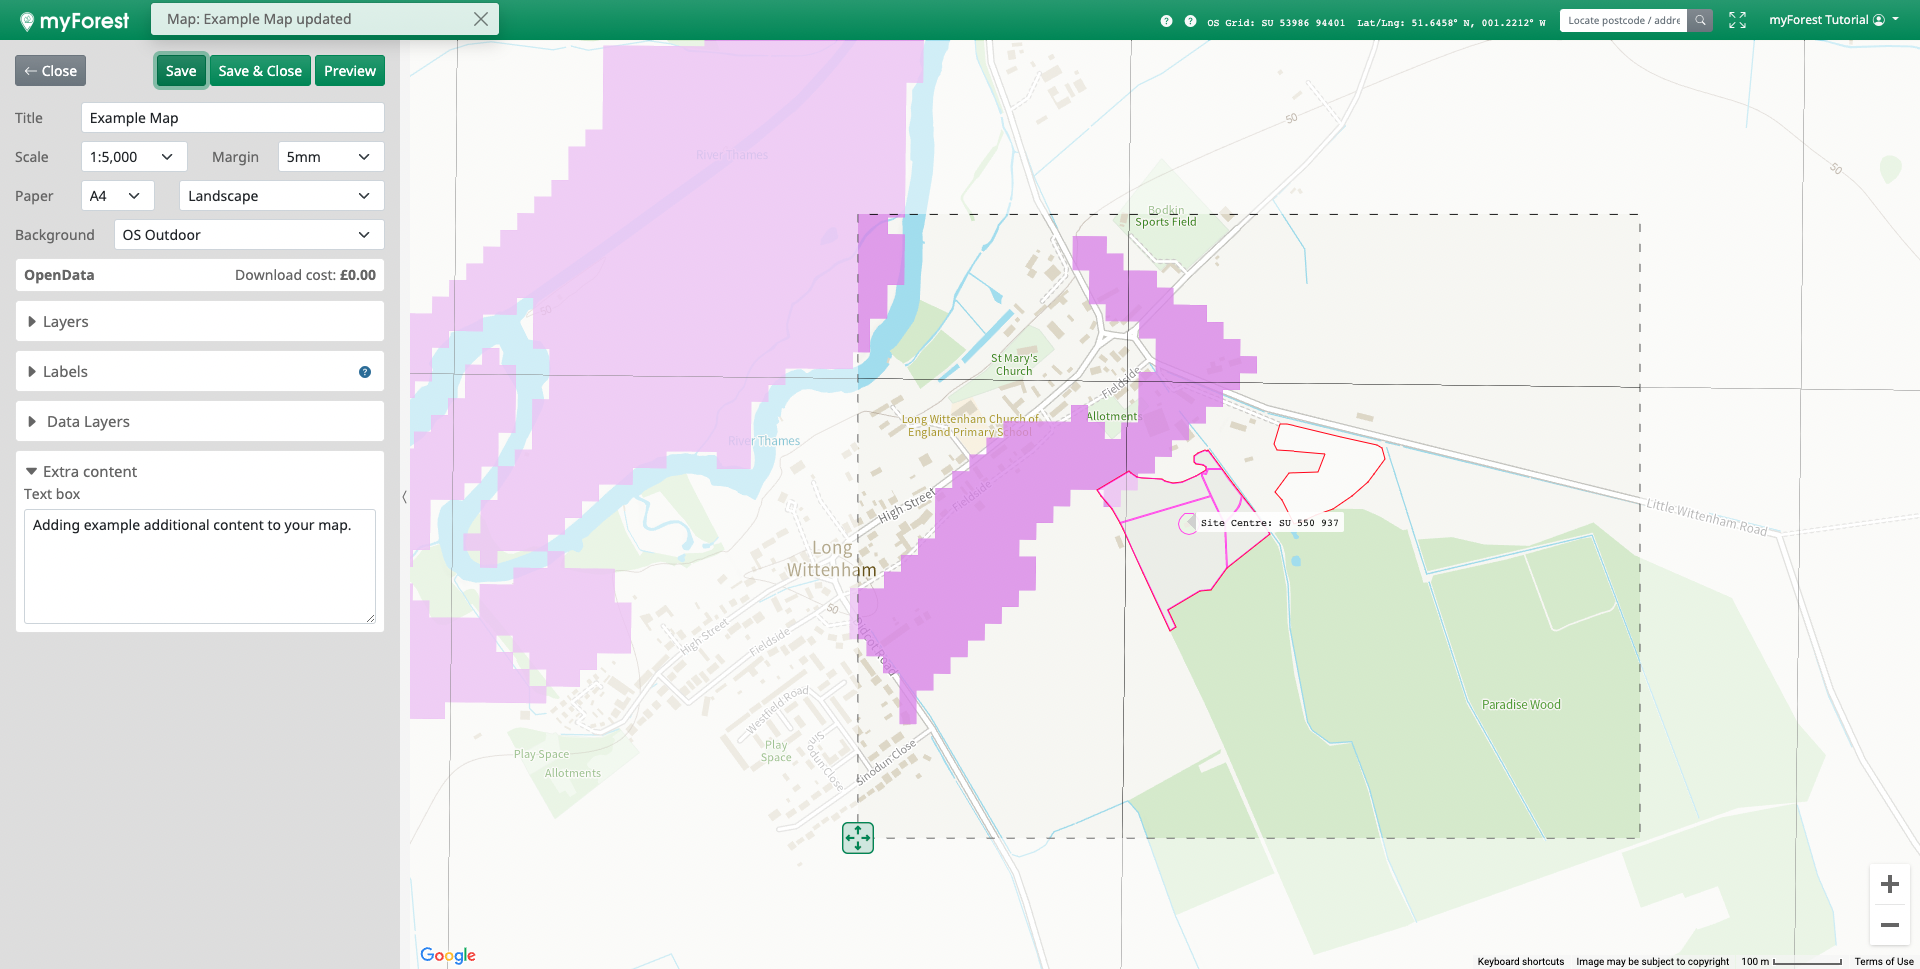This screenshot has width=1920, height=969.
Task: Toggle fullscreen map view icon
Action: pos(1737,20)
